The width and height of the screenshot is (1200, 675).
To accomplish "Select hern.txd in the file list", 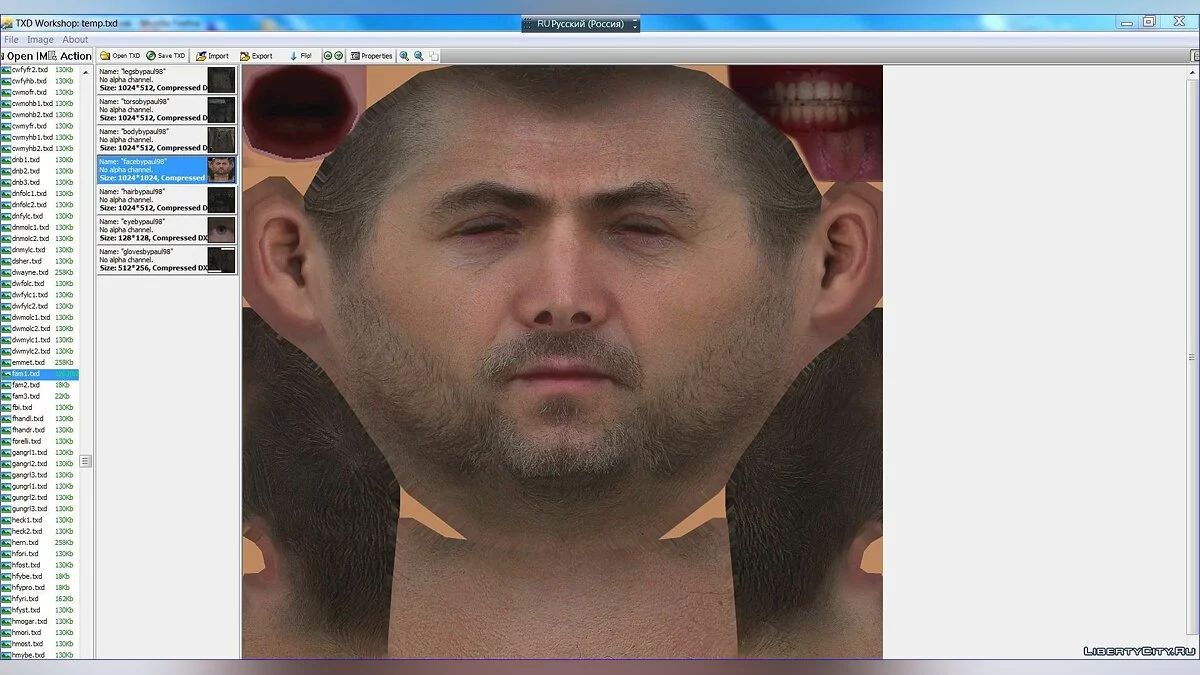I will [x=40, y=542].
